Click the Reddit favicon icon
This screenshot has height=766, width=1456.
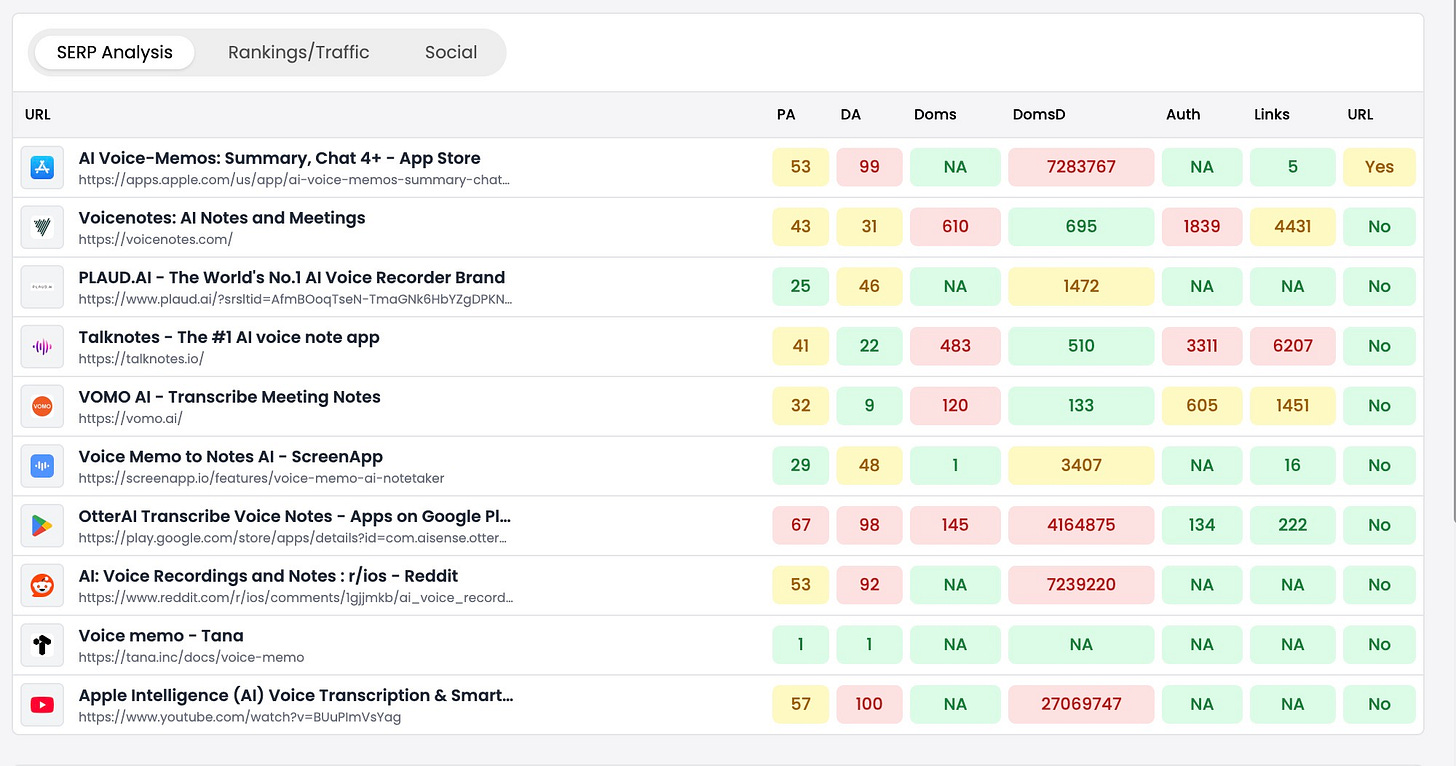tap(42, 585)
